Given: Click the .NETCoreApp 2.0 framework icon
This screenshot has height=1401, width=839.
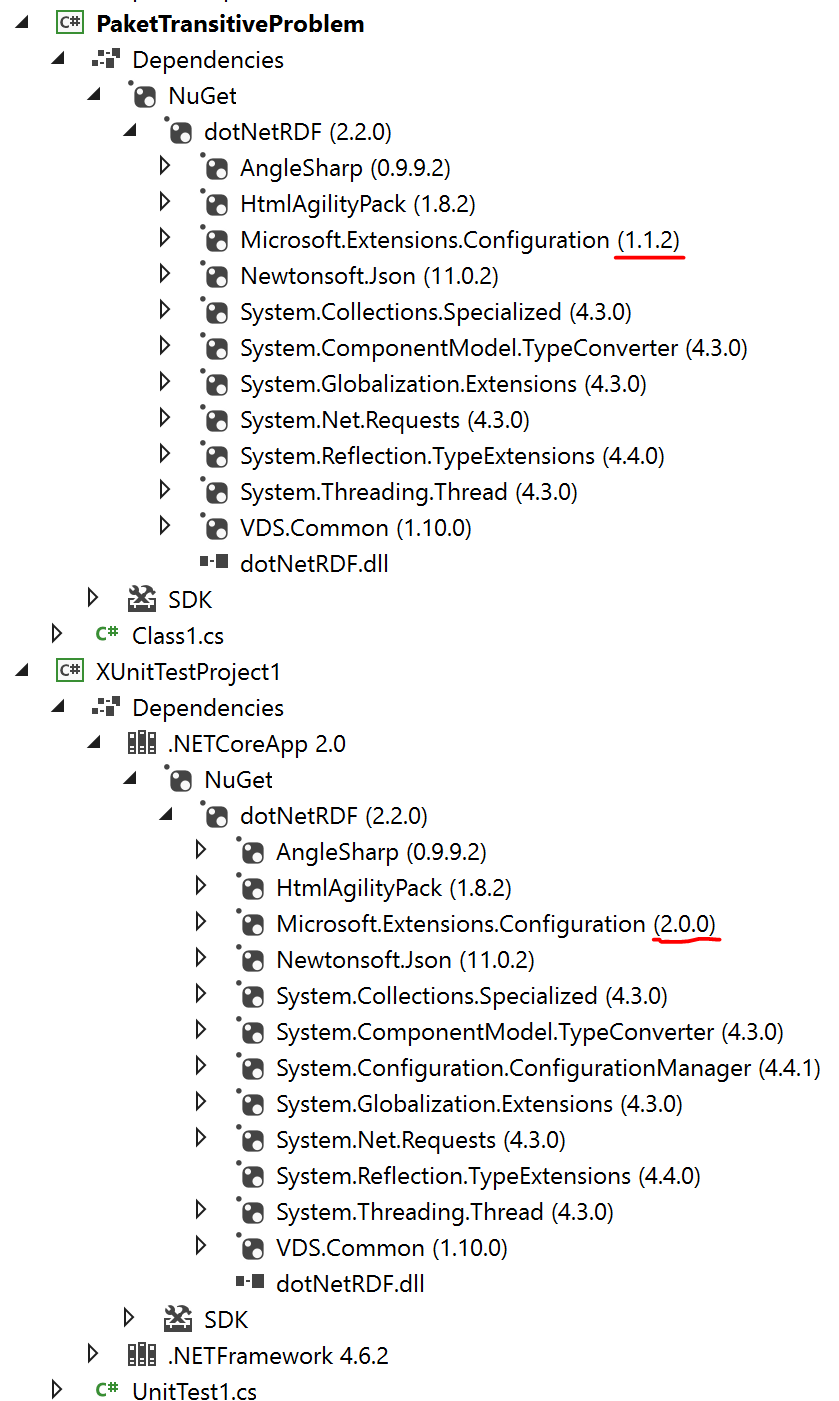Looking at the screenshot, I should coord(143,743).
